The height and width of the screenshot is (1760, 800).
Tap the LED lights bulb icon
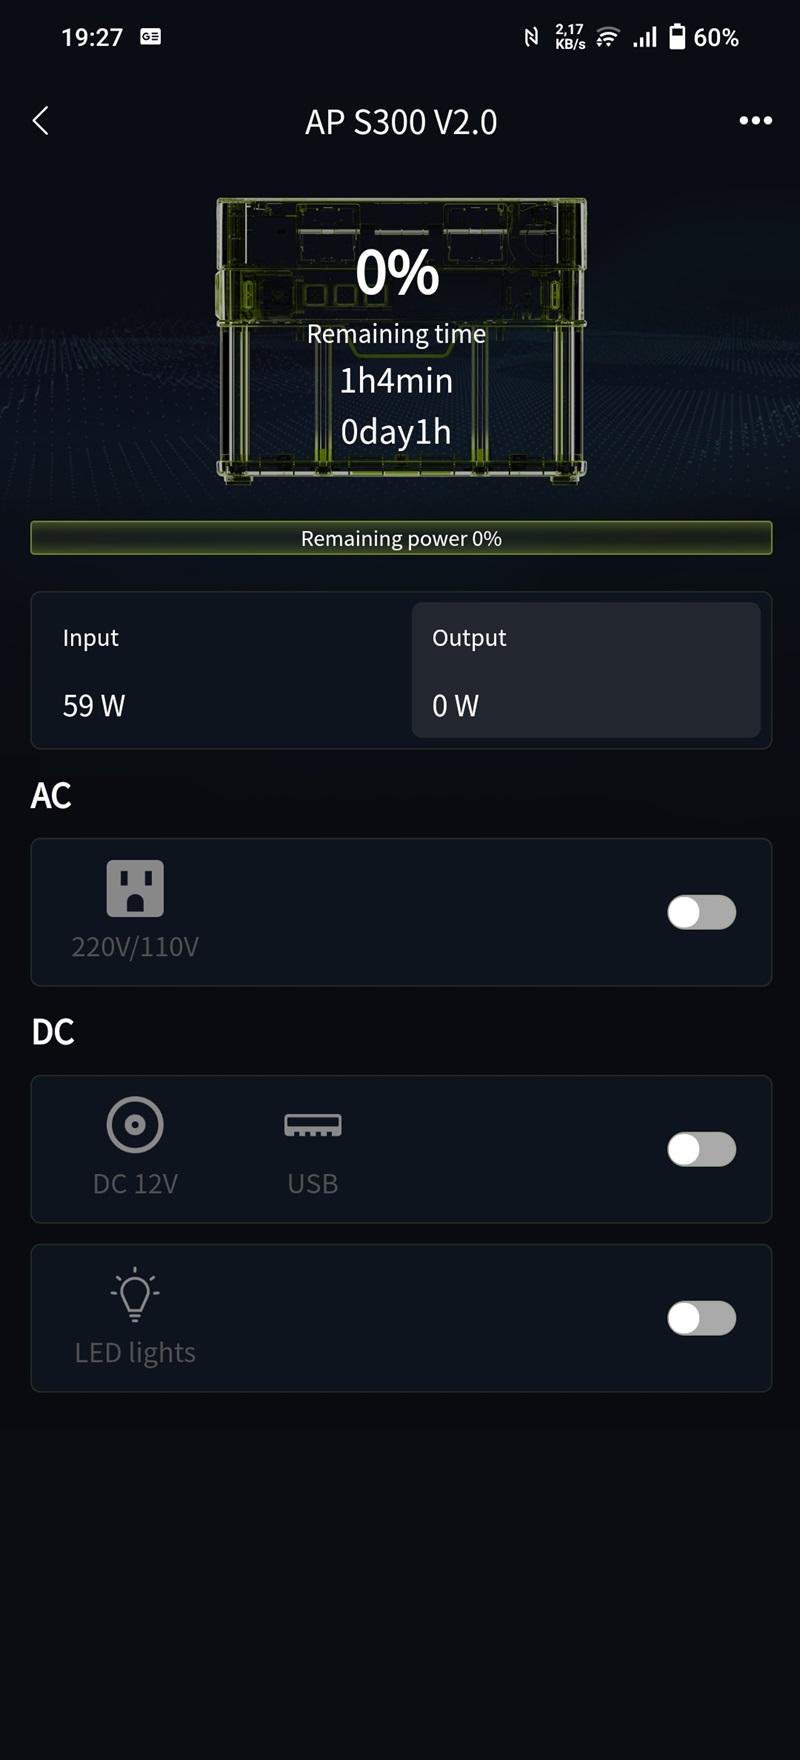(x=135, y=1295)
